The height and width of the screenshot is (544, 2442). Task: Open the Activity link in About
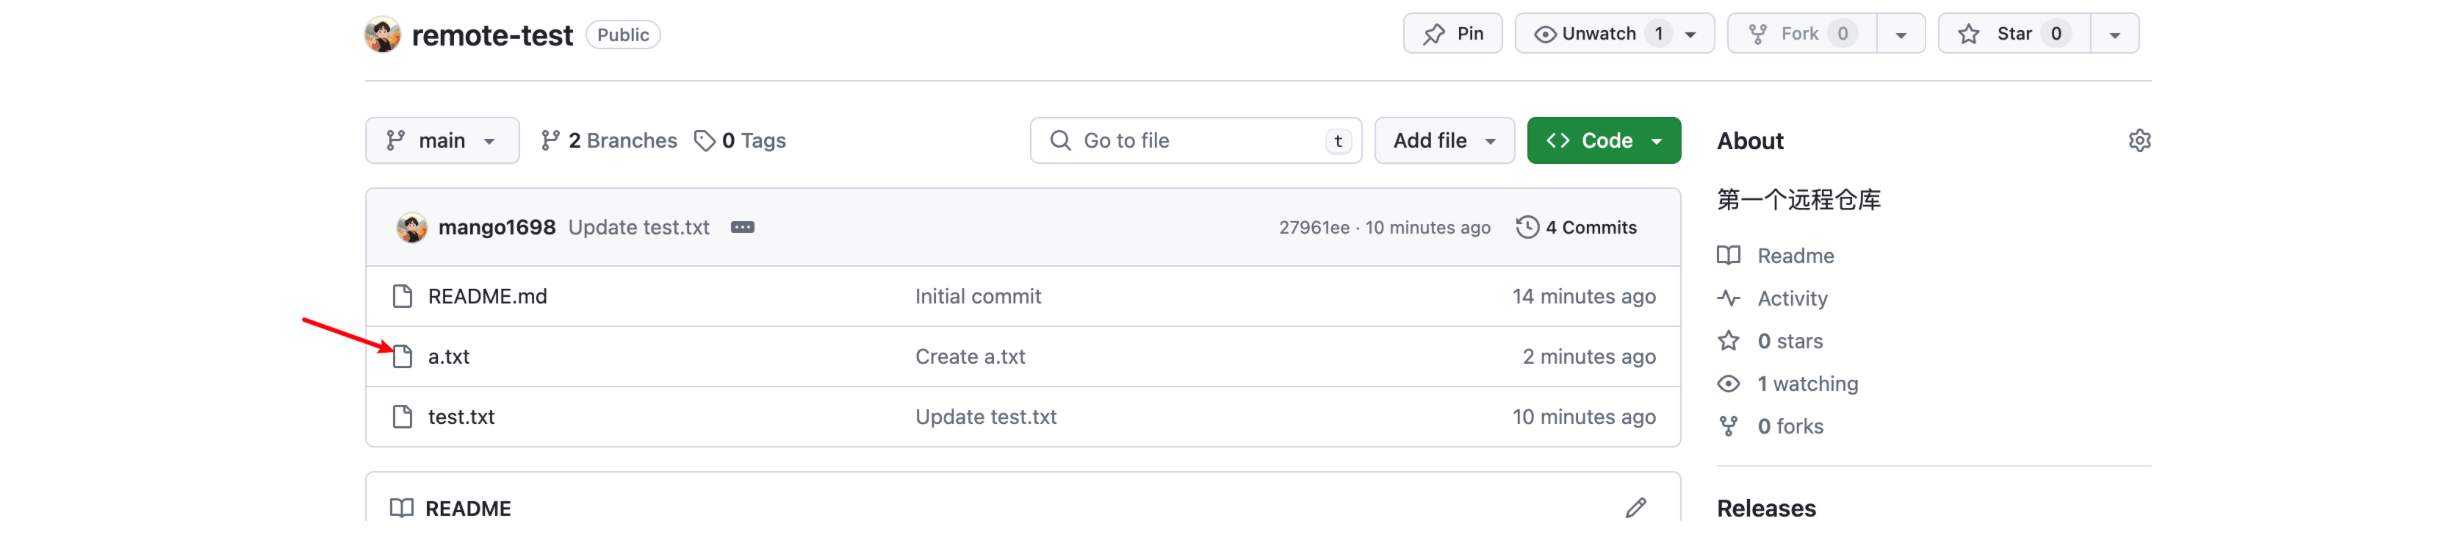1792,299
